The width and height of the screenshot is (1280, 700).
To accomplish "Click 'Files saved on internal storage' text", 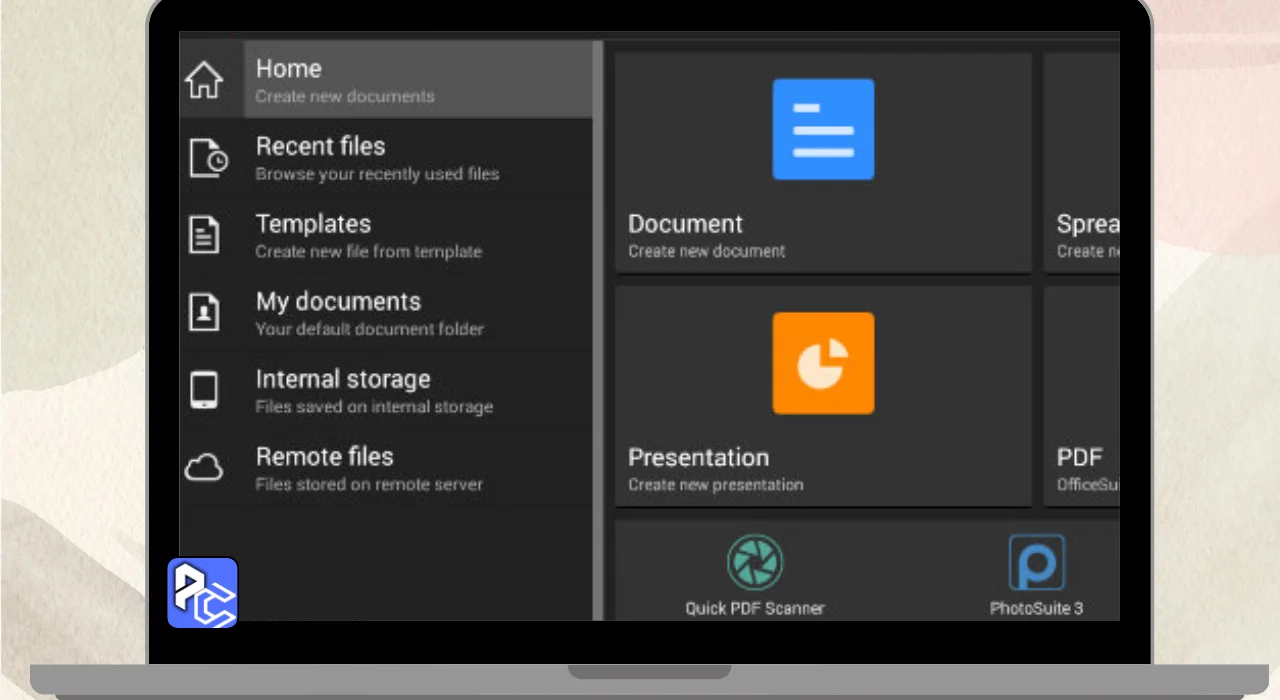I will (374, 407).
